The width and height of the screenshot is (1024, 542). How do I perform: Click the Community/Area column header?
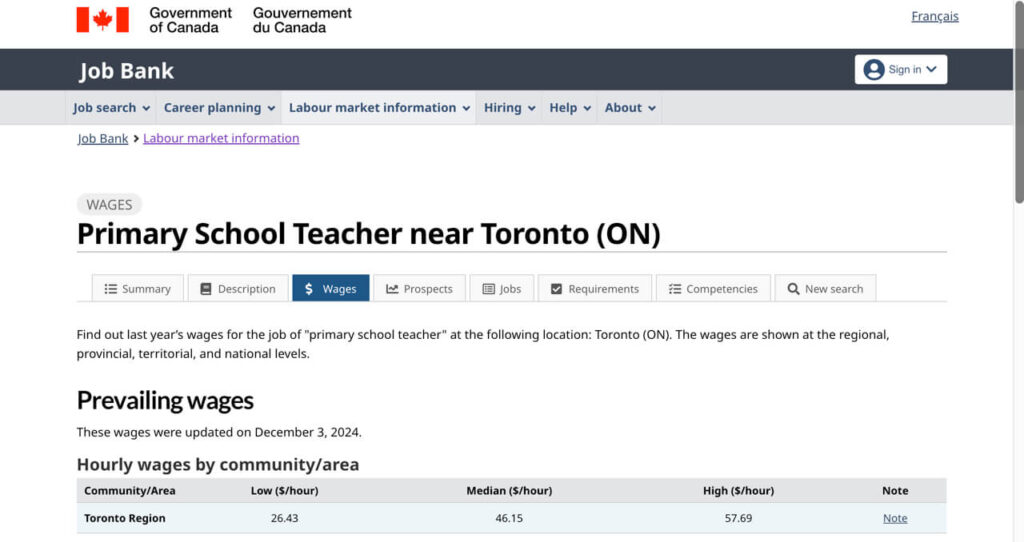(129, 490)
